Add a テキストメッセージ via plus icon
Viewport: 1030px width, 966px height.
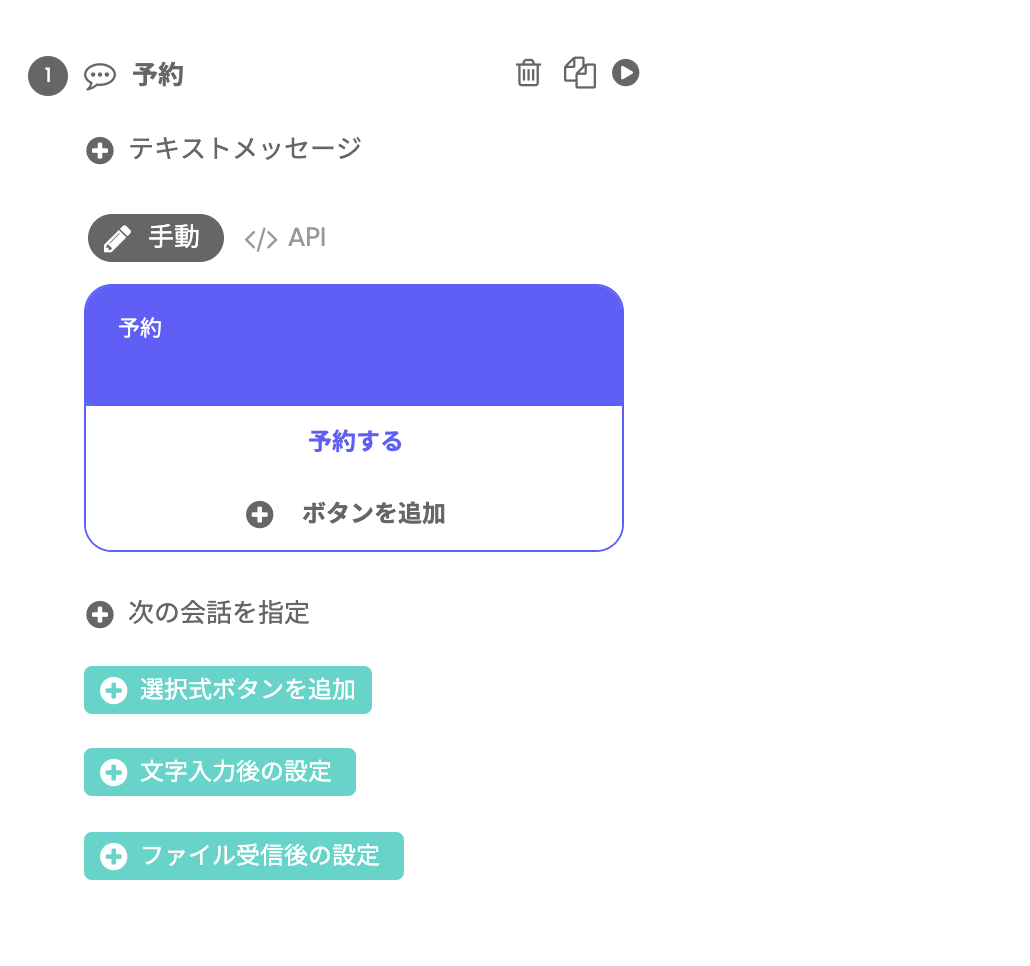click(x=100, y=150)
